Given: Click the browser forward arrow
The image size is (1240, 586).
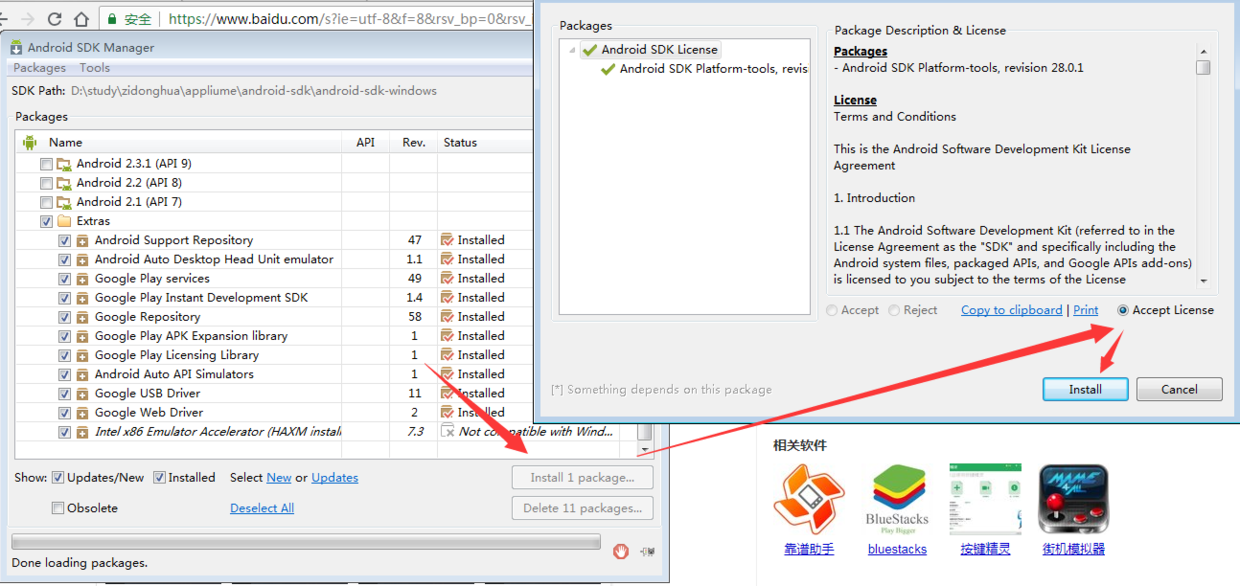Looking at the screenshot, I should click(x=27, y=19).
